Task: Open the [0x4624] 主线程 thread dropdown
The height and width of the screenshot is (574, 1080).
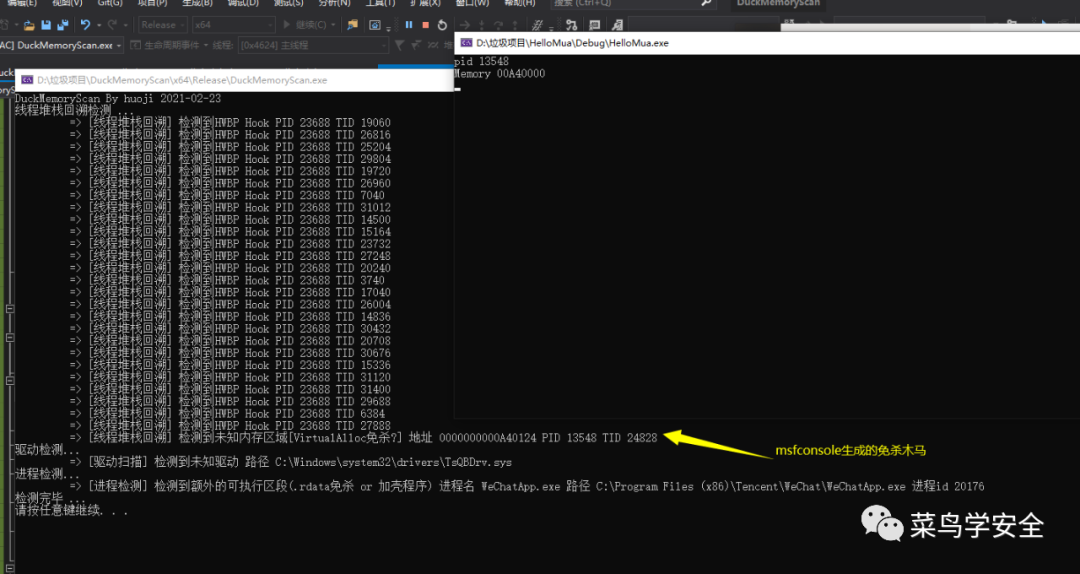Action: click(x=313, y=45)
